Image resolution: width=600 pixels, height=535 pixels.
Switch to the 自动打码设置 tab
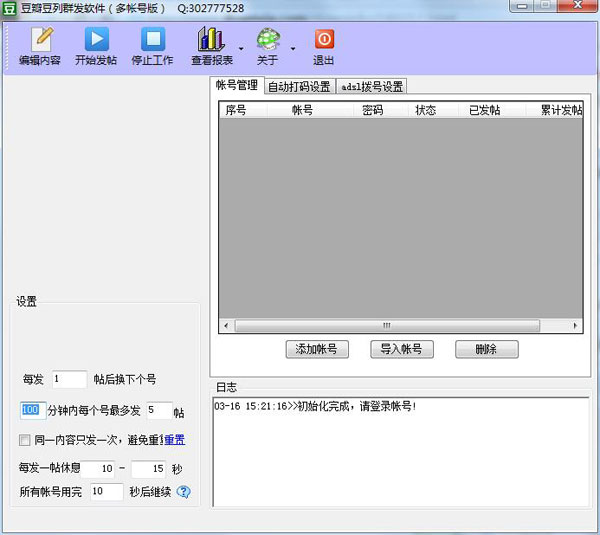point(299,86)
